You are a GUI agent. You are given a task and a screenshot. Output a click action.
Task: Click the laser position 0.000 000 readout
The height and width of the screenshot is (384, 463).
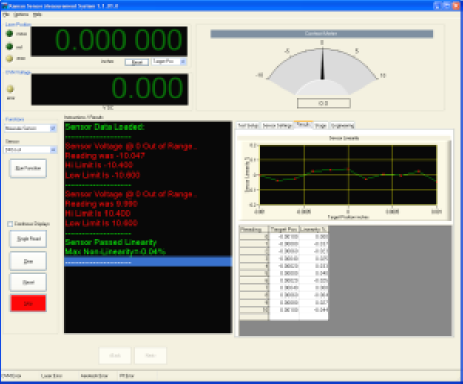109,41
